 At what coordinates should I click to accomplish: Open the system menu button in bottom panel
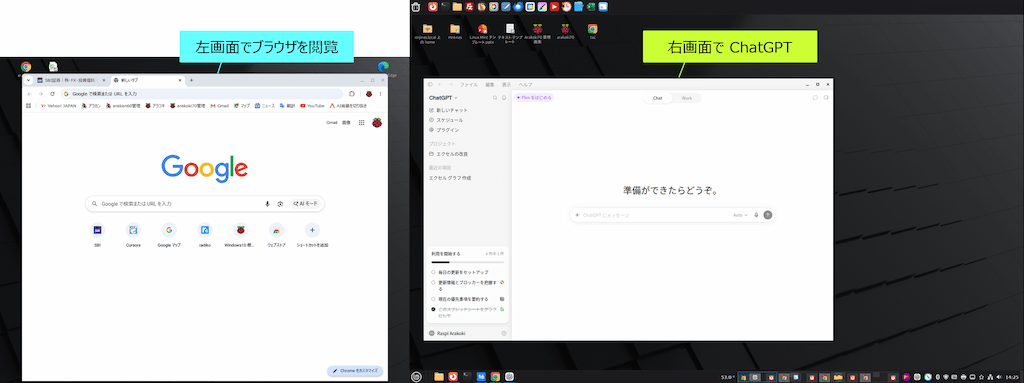pyautogui.click(x=417, y=376)
